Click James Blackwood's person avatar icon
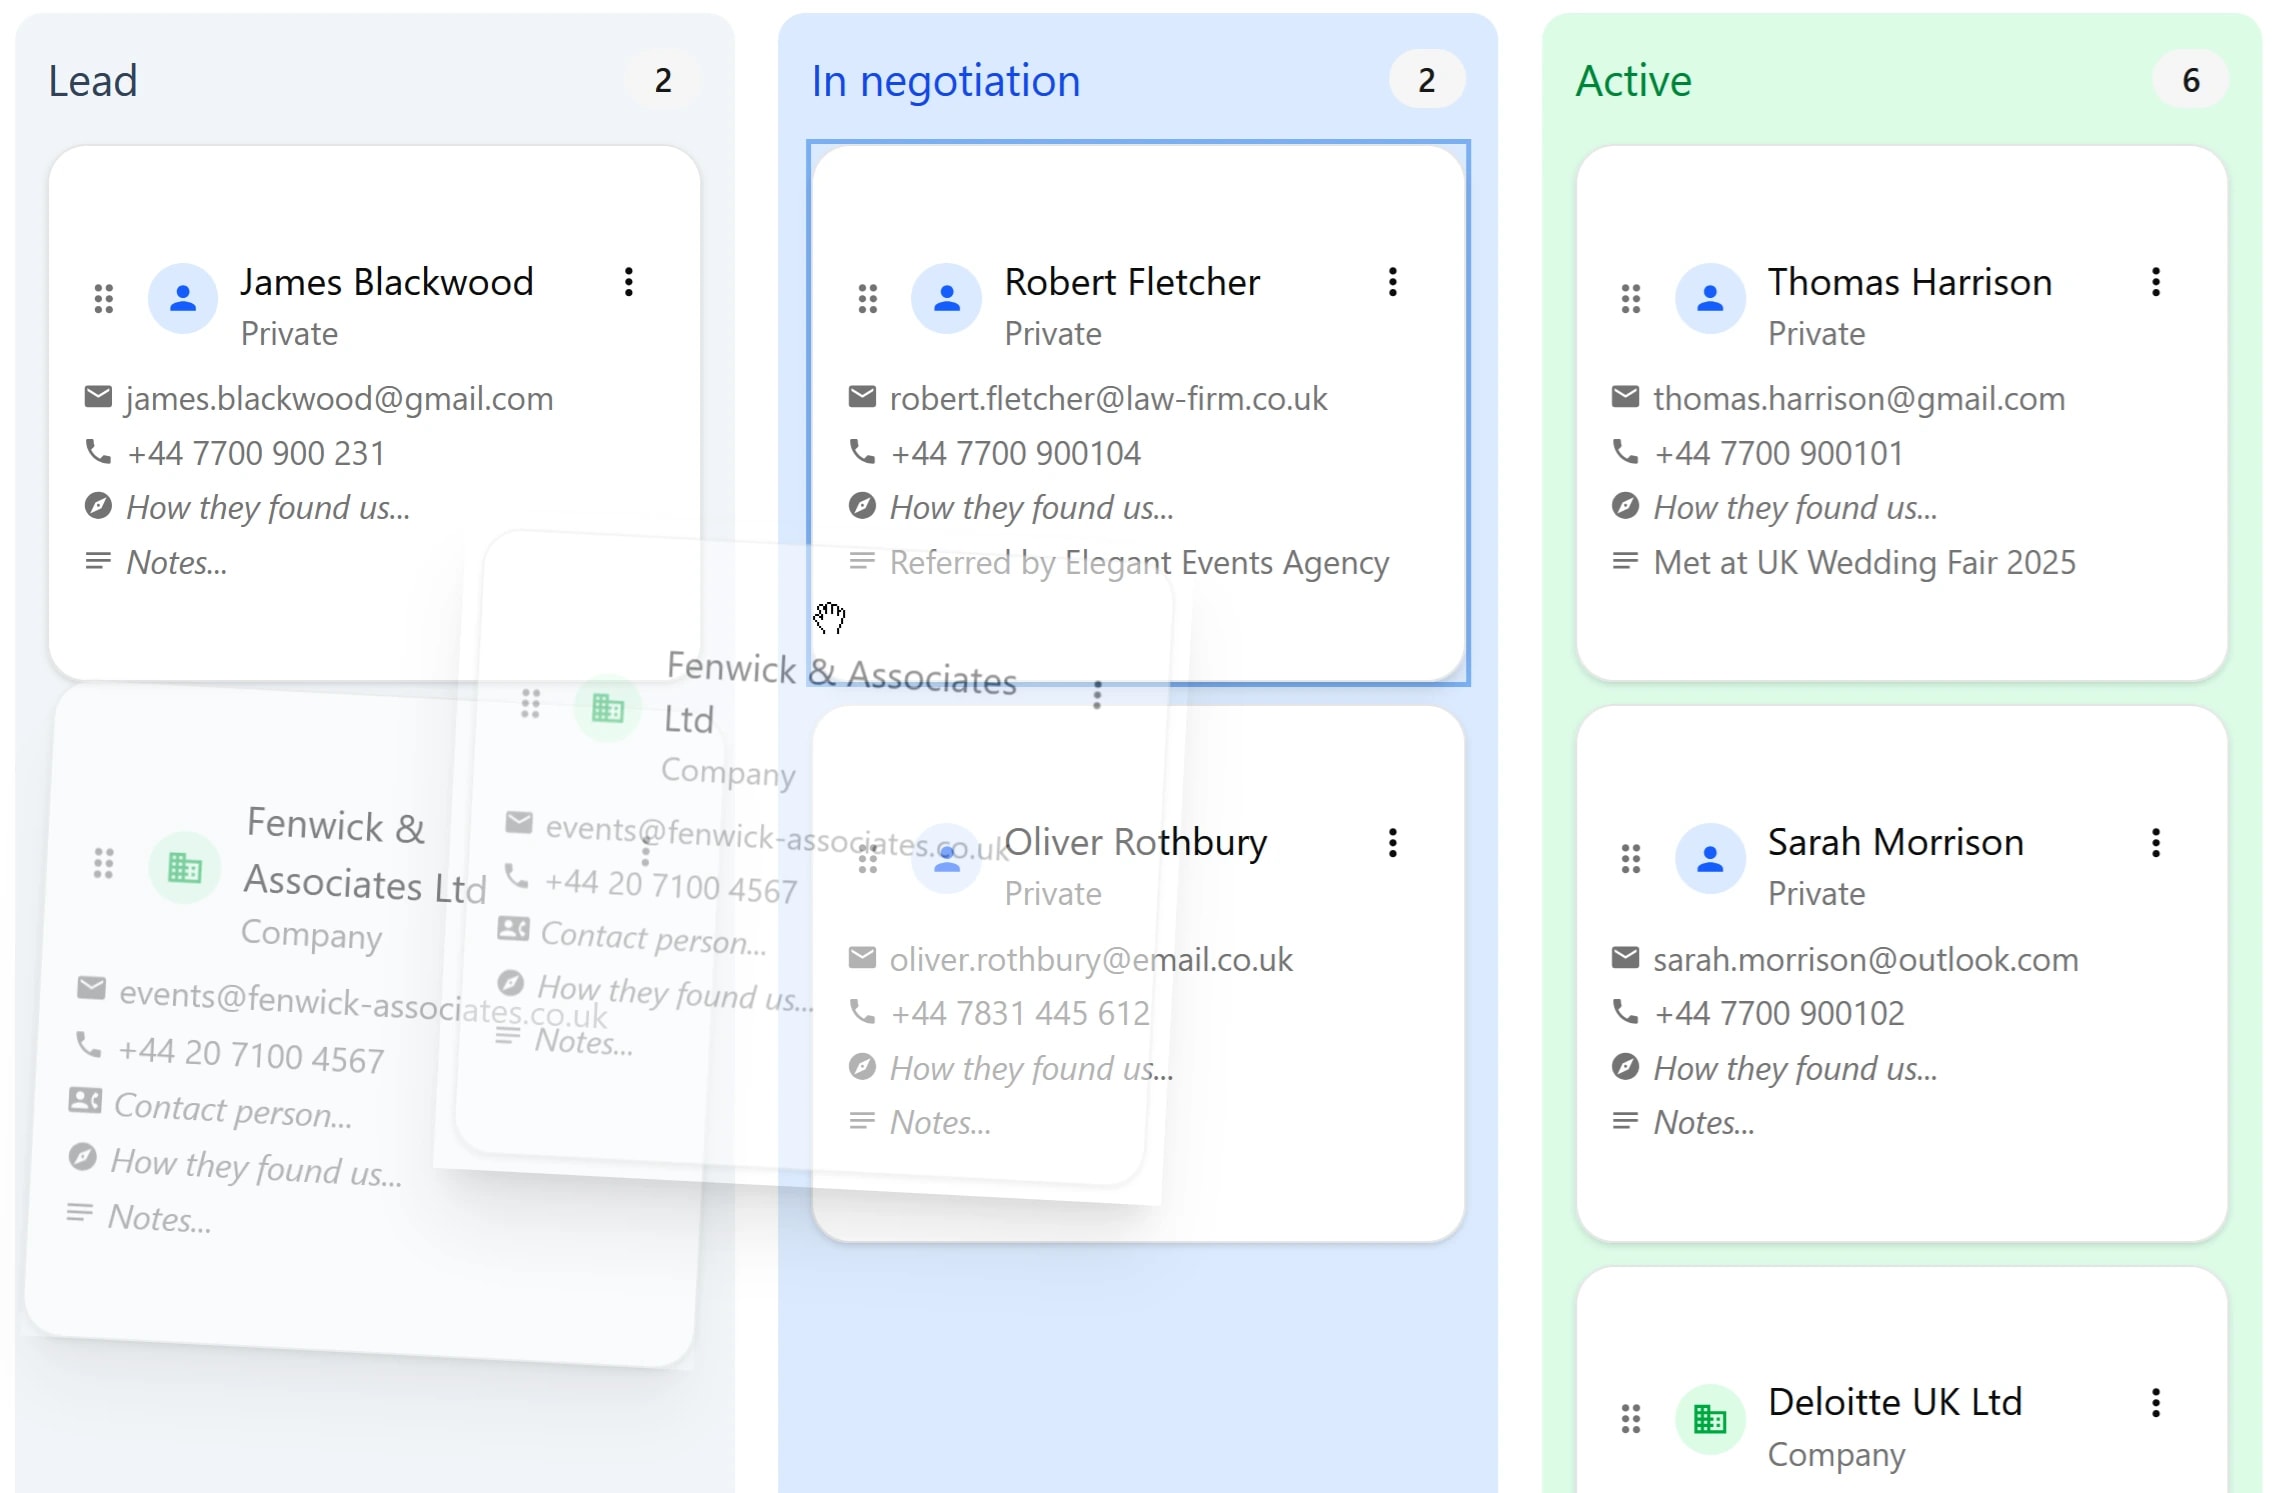The image size is (2275, 1493). pos(183,298)
